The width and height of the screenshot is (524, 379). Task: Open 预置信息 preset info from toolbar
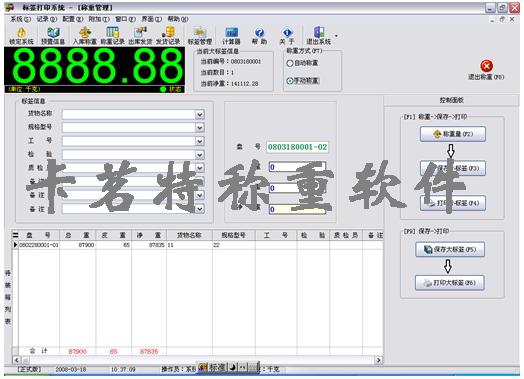[x=53, y=36]
